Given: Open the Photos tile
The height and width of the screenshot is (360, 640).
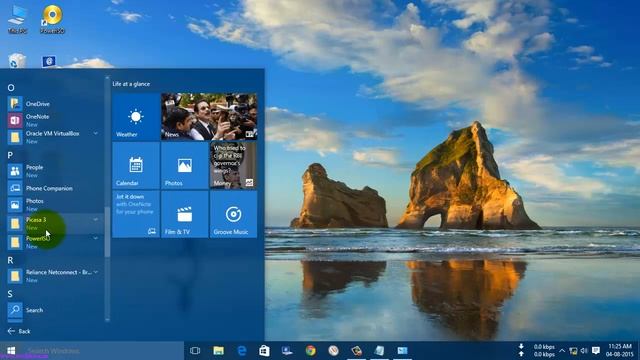Looking at the screenshot, I should pos(184,165).
